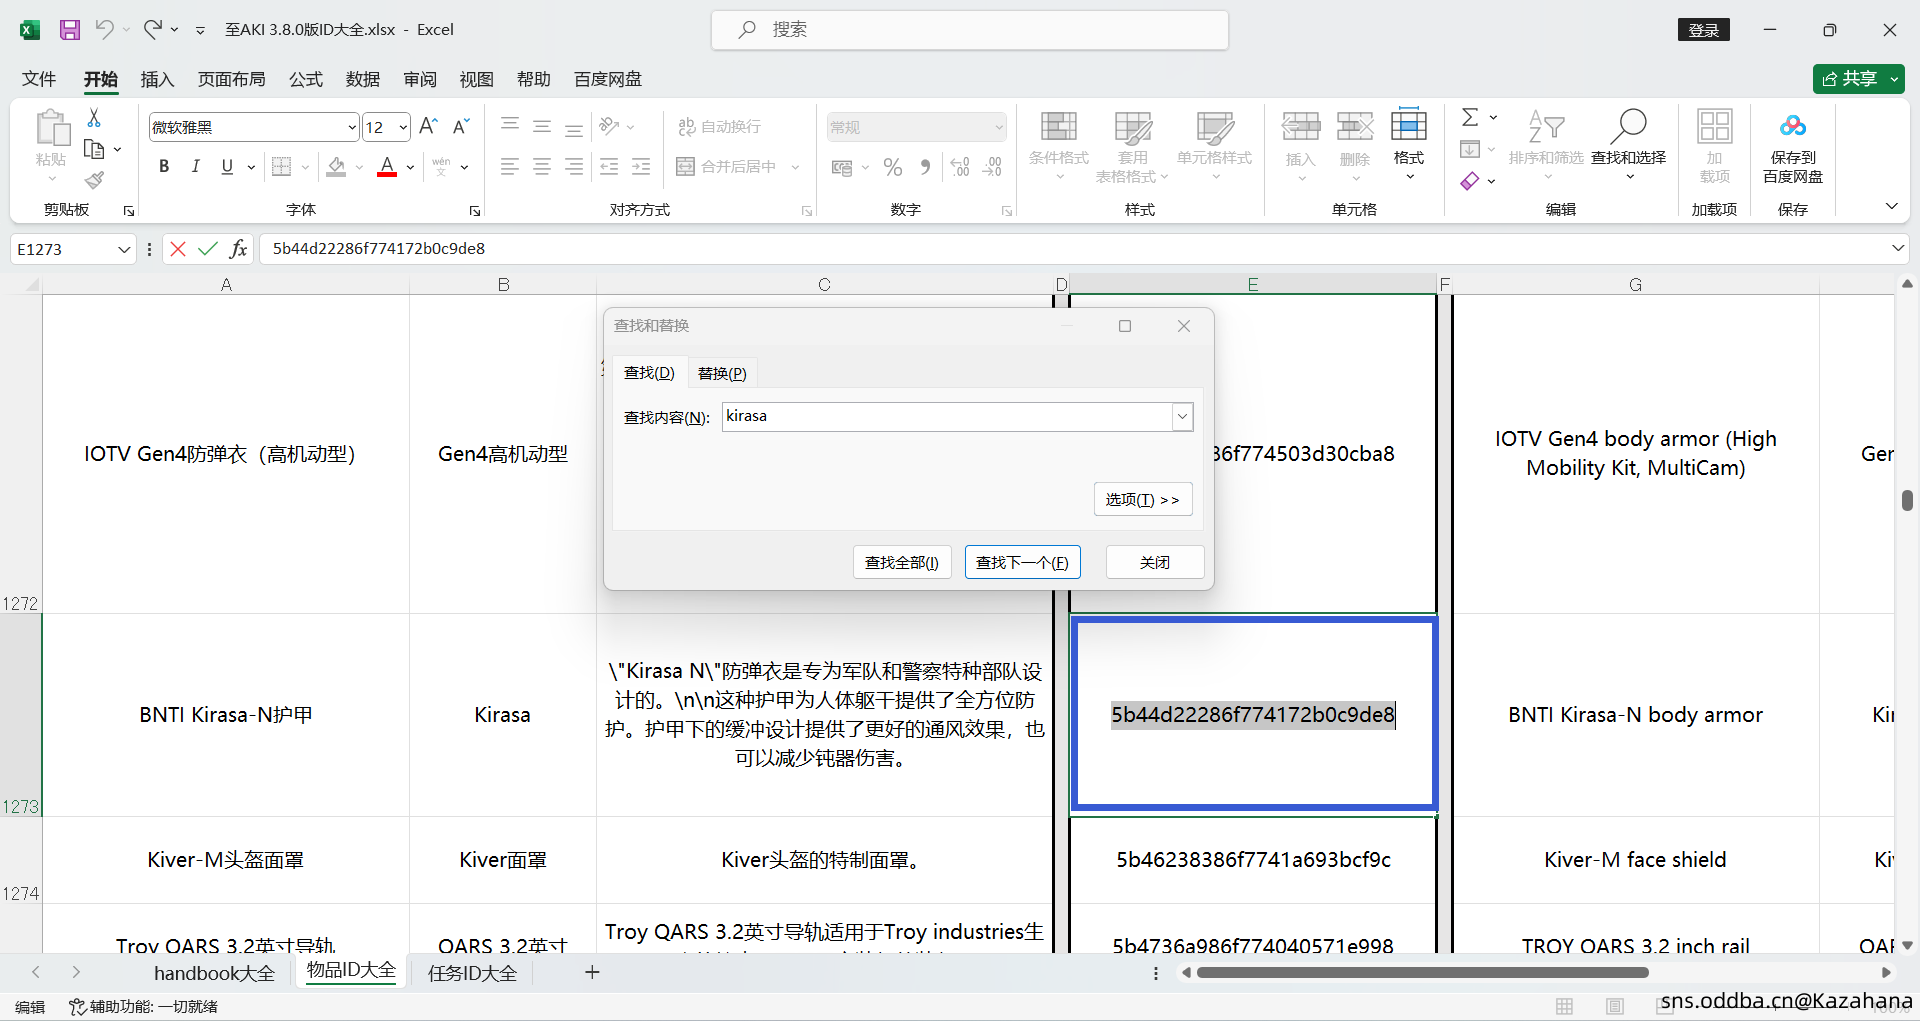Open the Name Box dropdown arrow

point(124,249)
